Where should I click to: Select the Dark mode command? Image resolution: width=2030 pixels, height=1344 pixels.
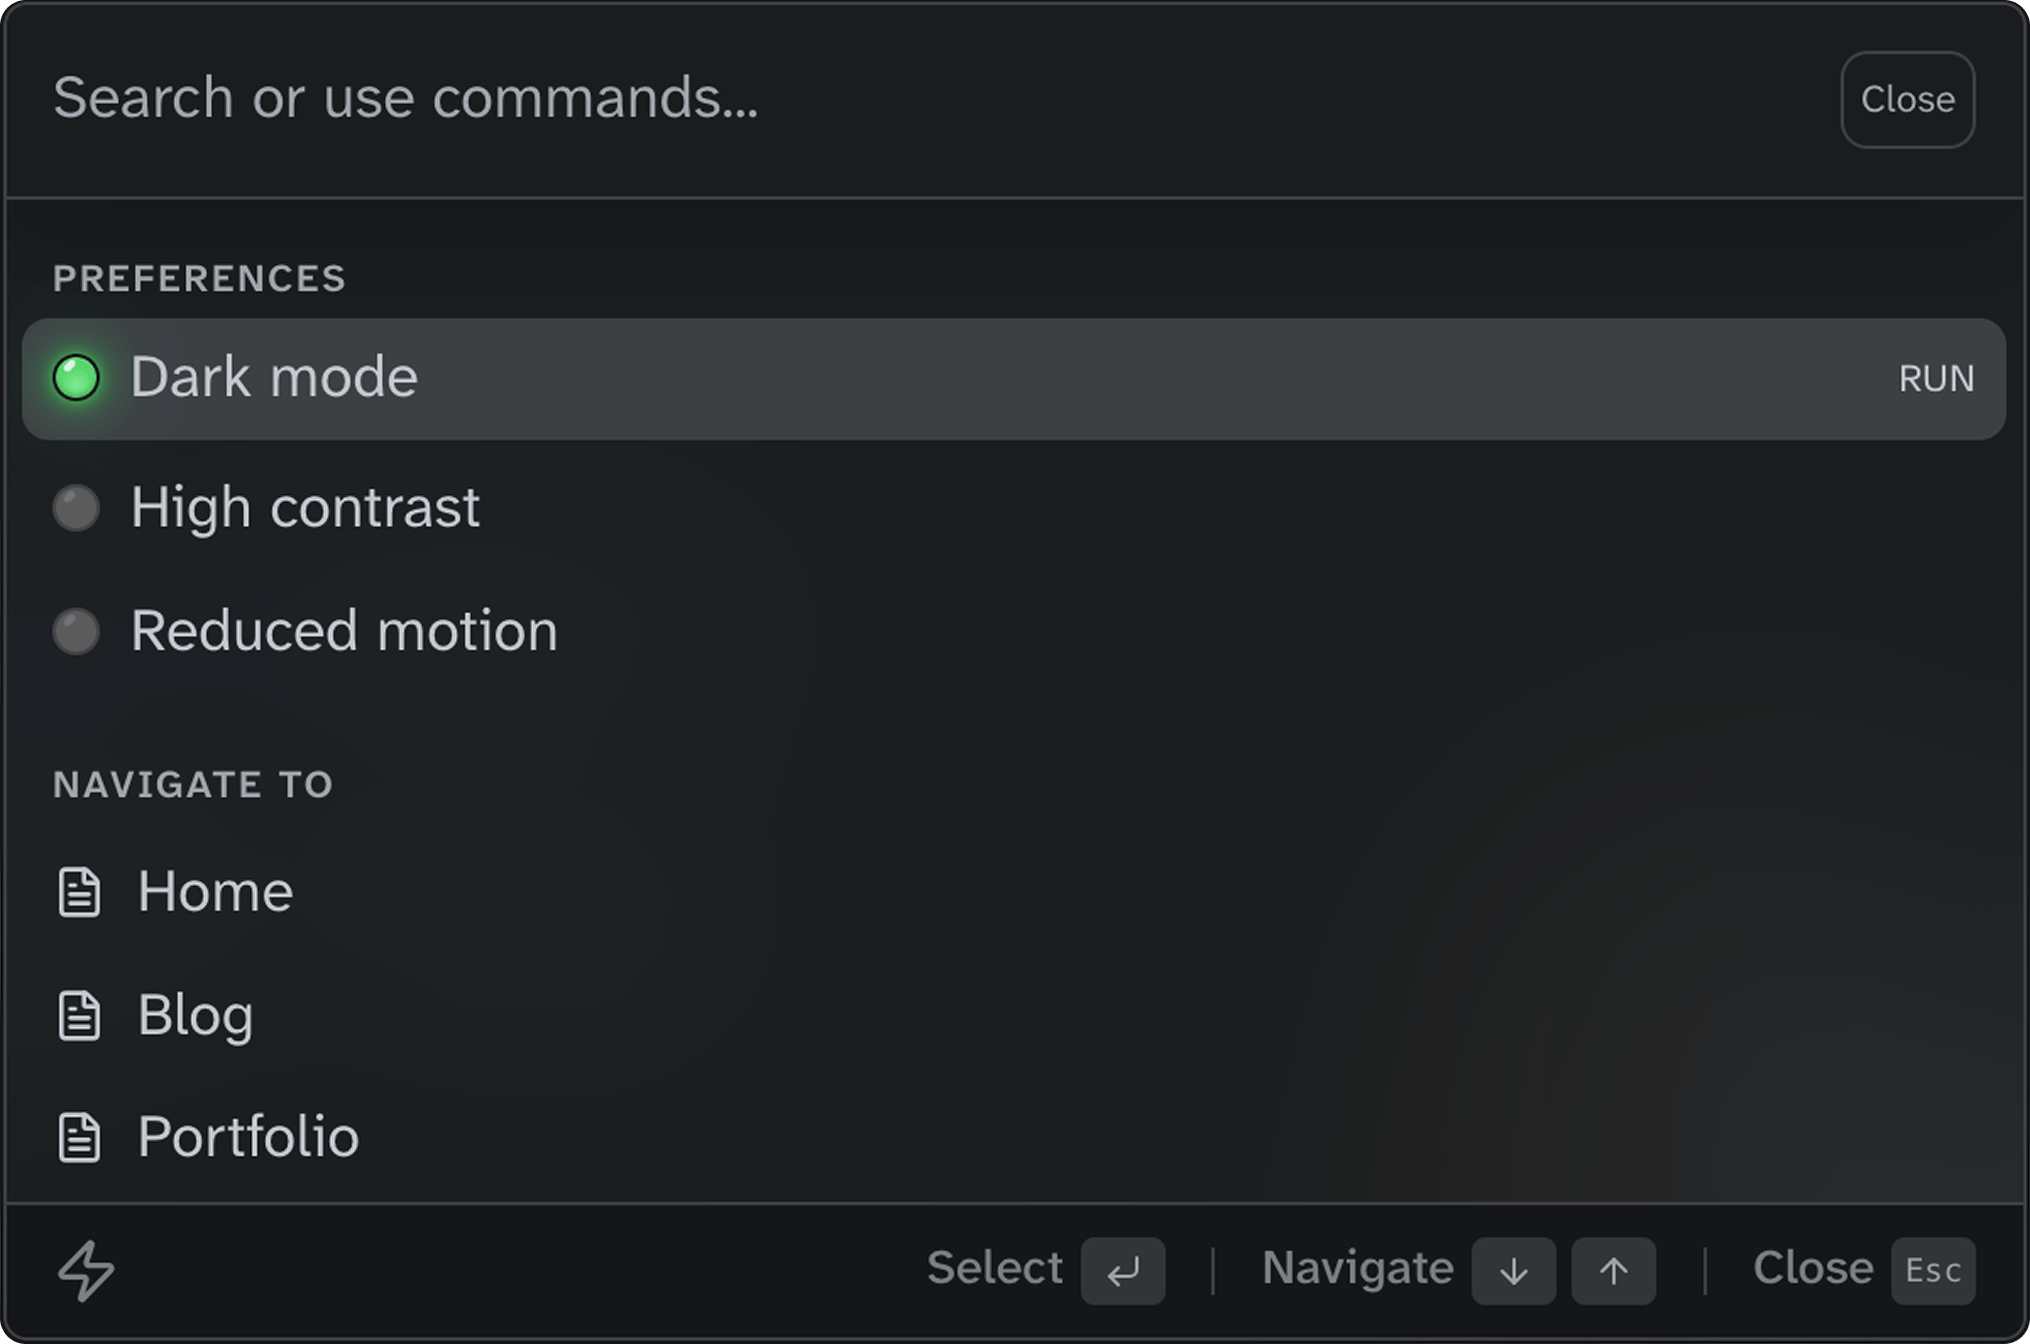click(274, 378)
